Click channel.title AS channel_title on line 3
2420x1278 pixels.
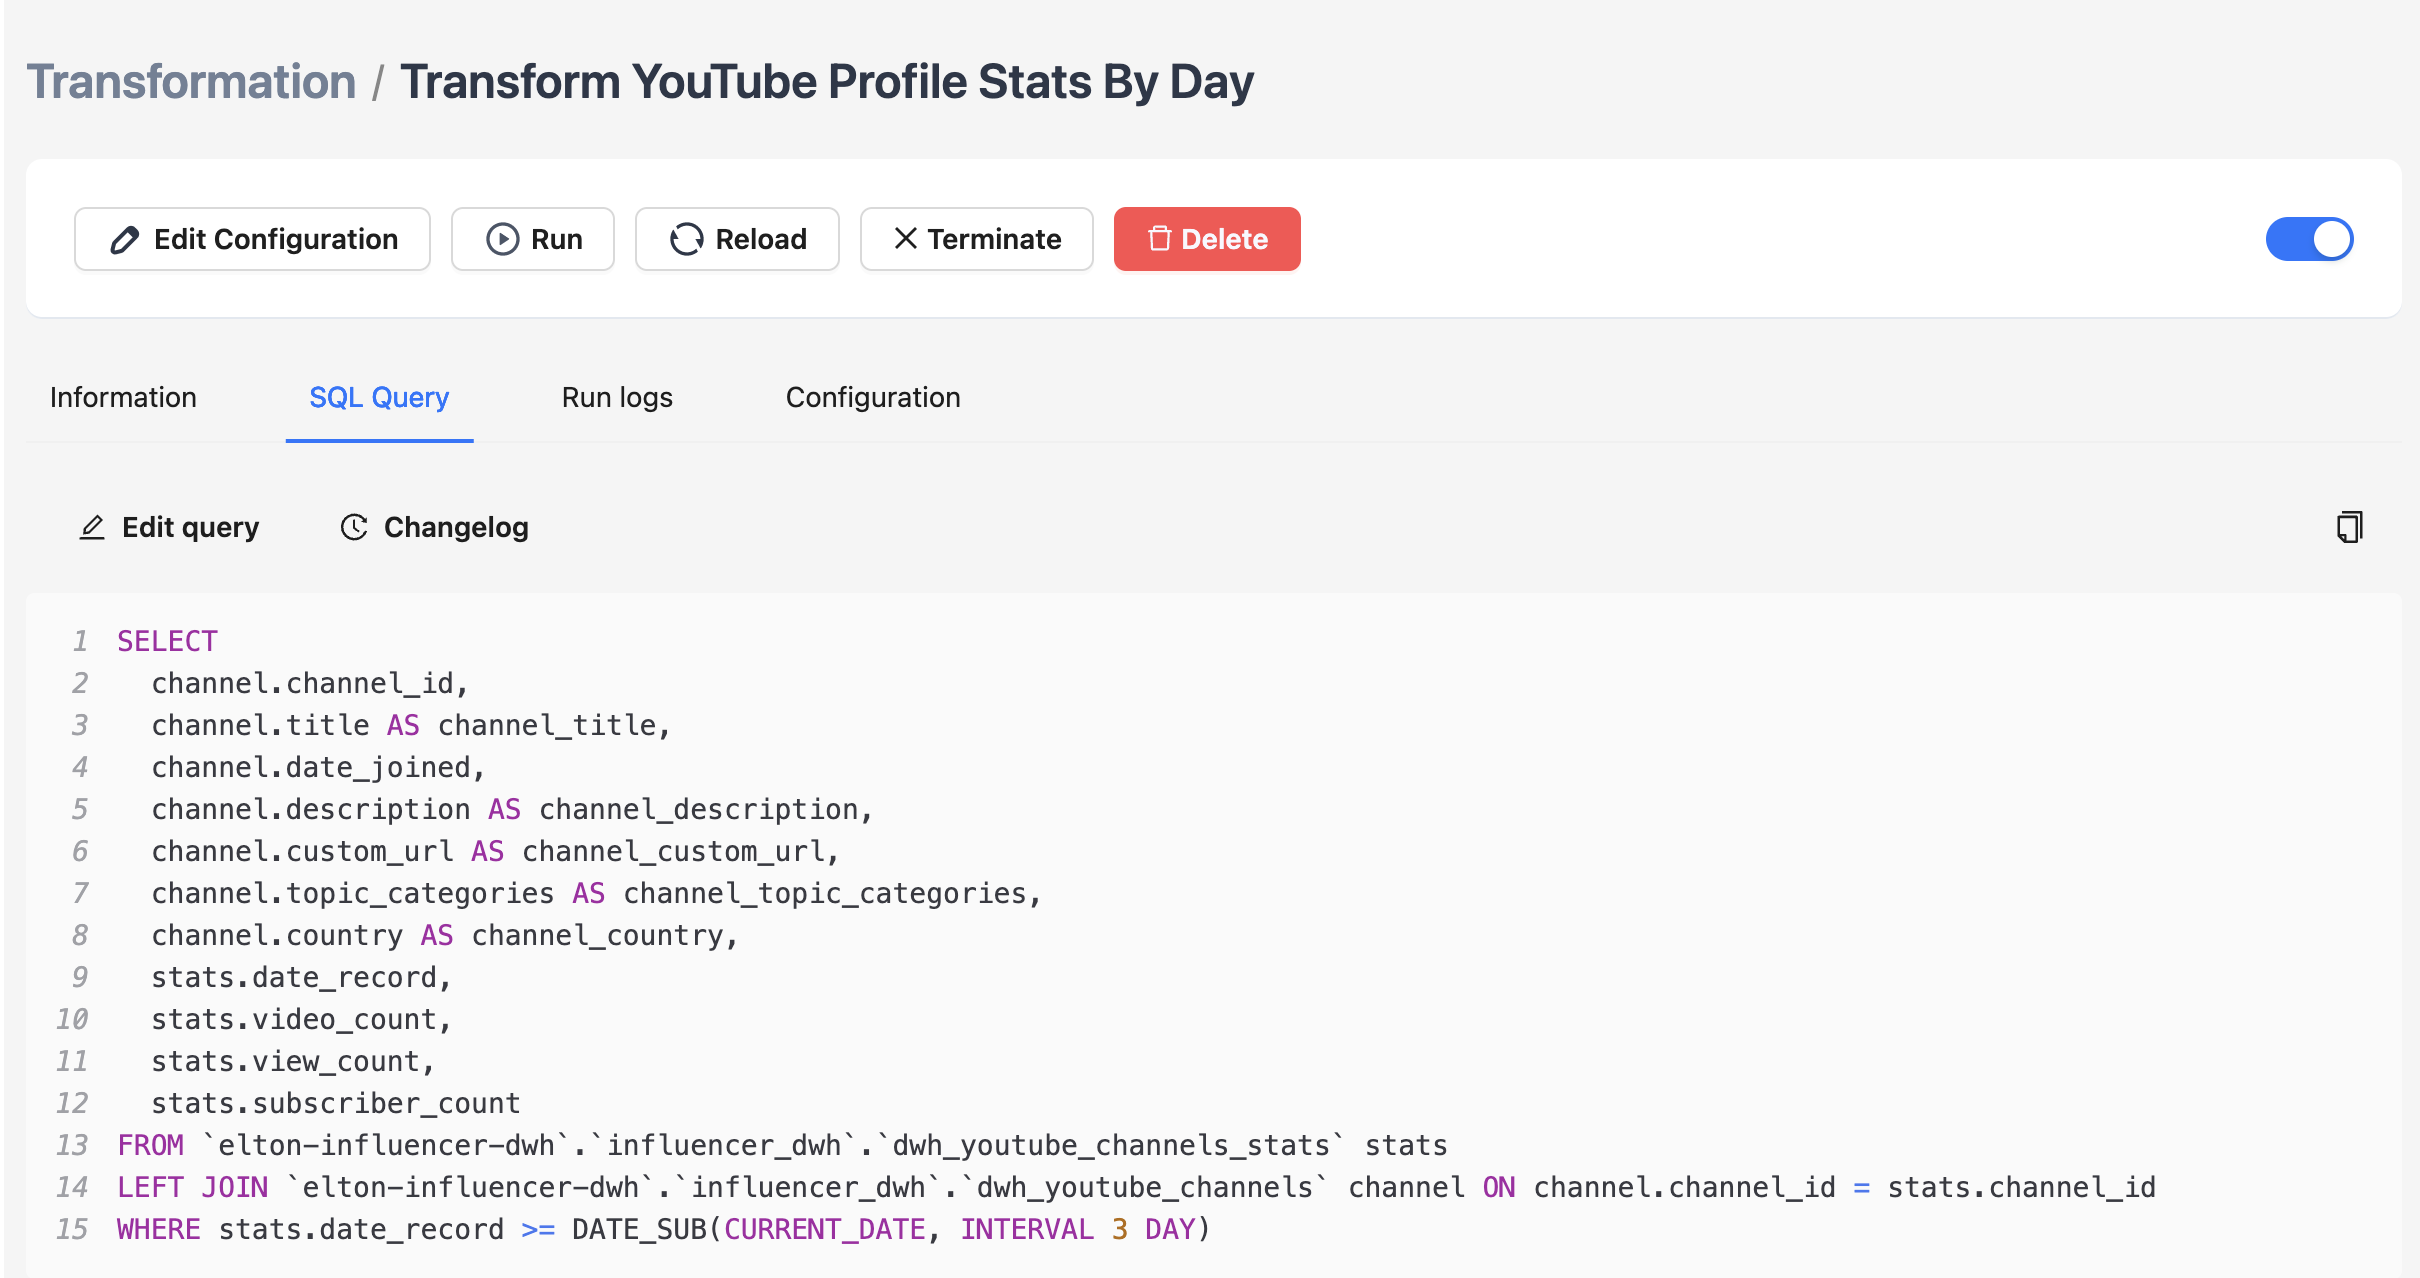(x=411, y=725)
